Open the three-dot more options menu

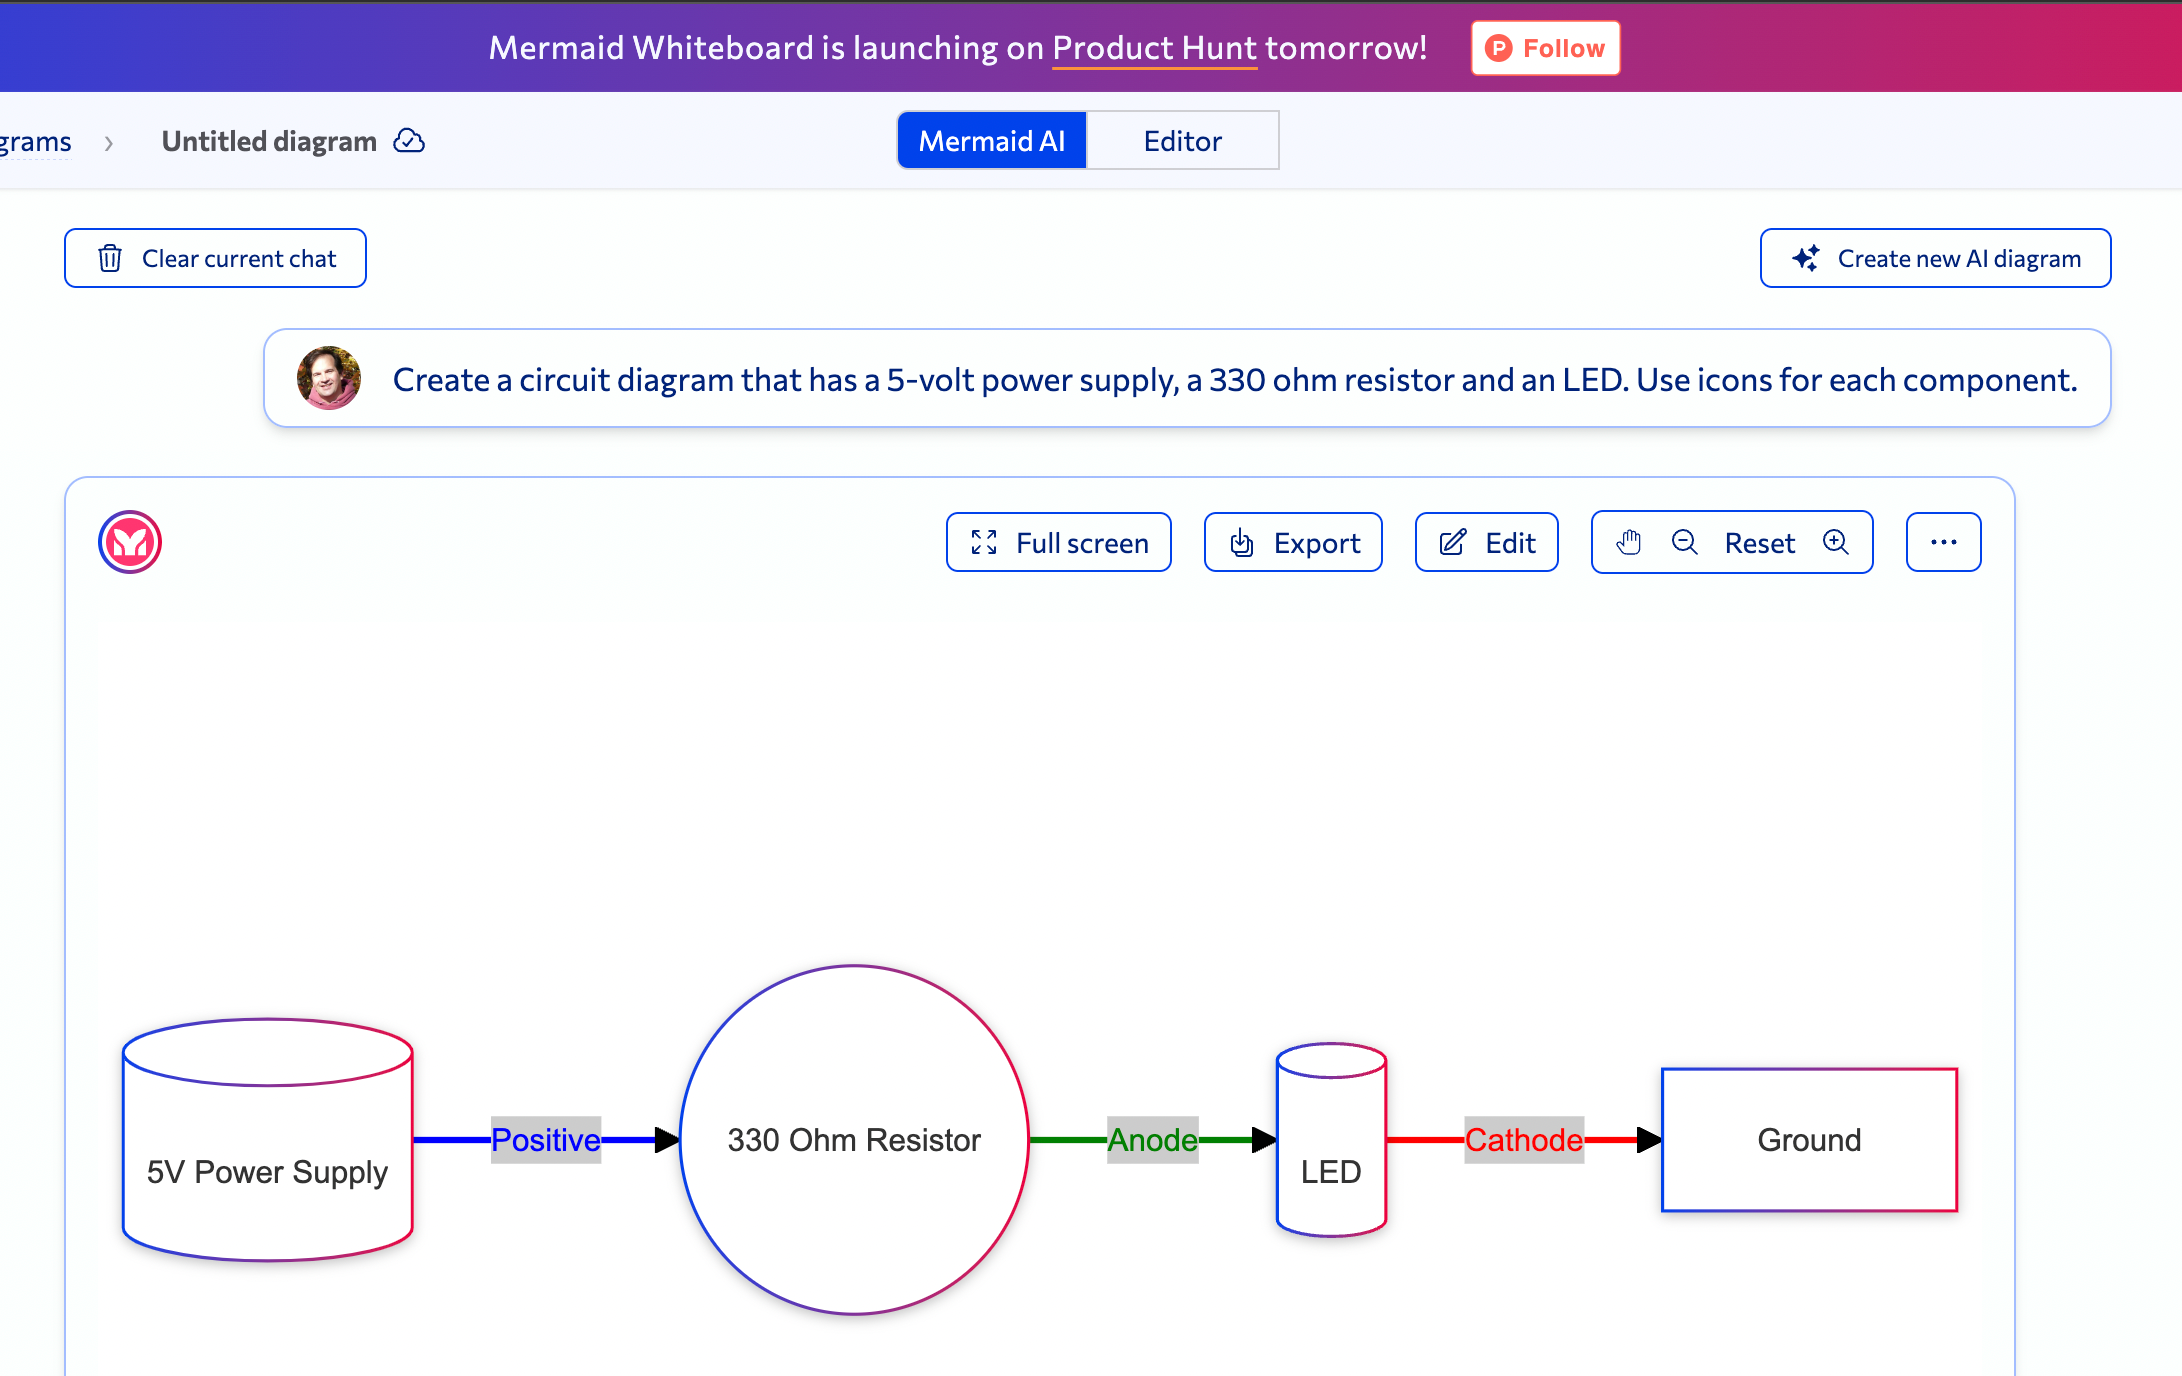(1943, 542)
